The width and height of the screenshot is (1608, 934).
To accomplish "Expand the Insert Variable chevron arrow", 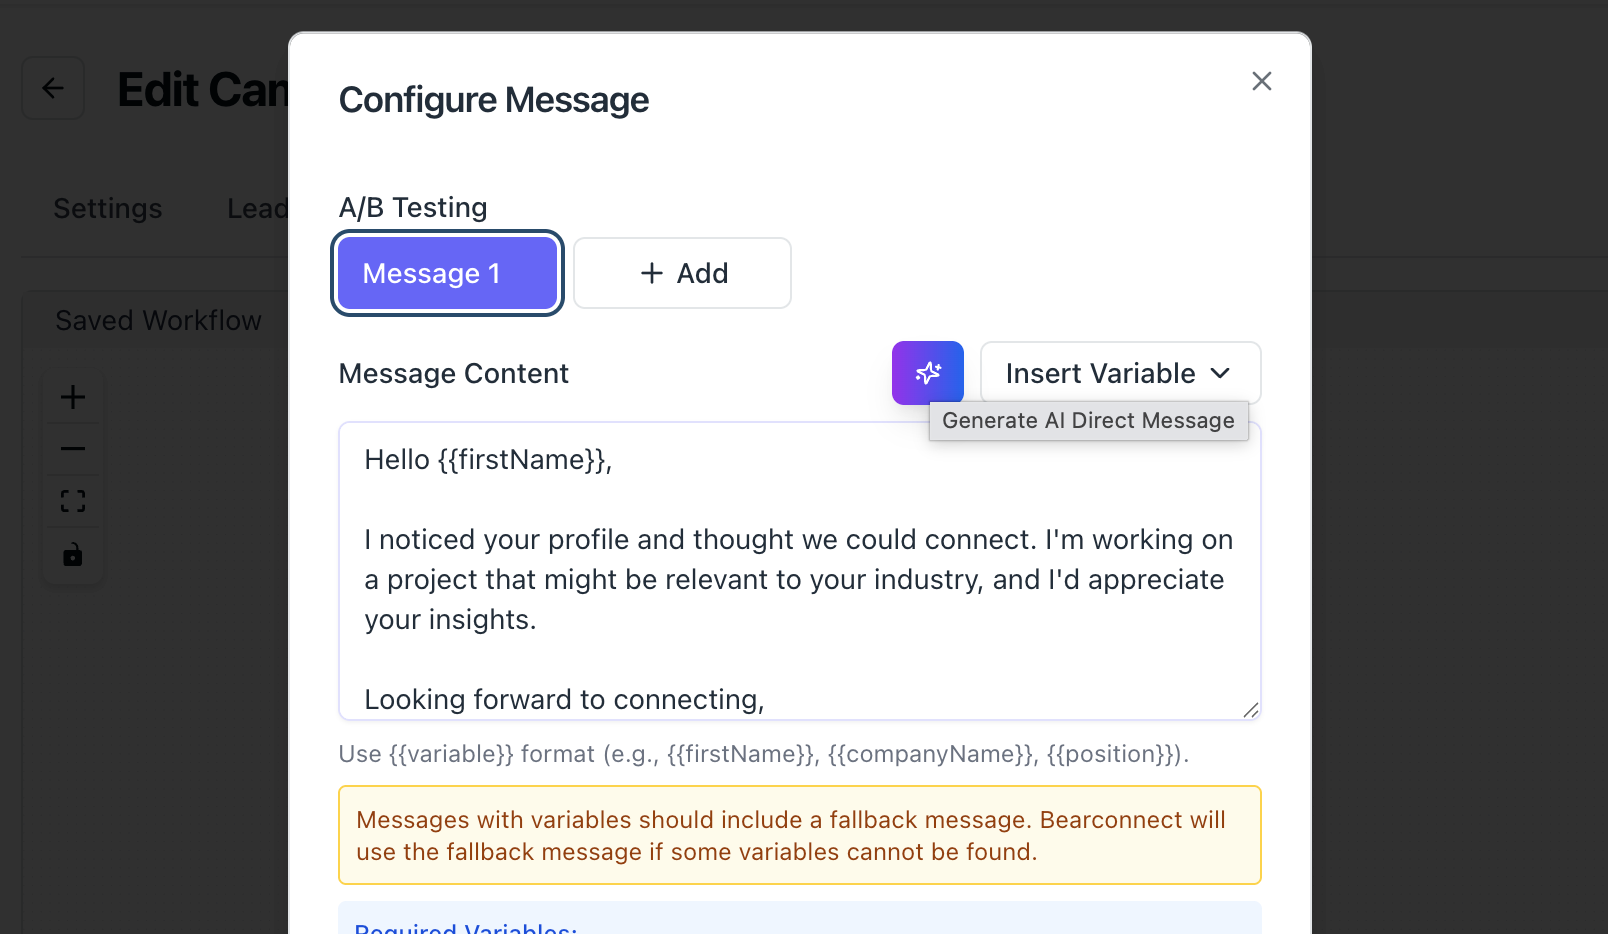I will point(1220,373).
